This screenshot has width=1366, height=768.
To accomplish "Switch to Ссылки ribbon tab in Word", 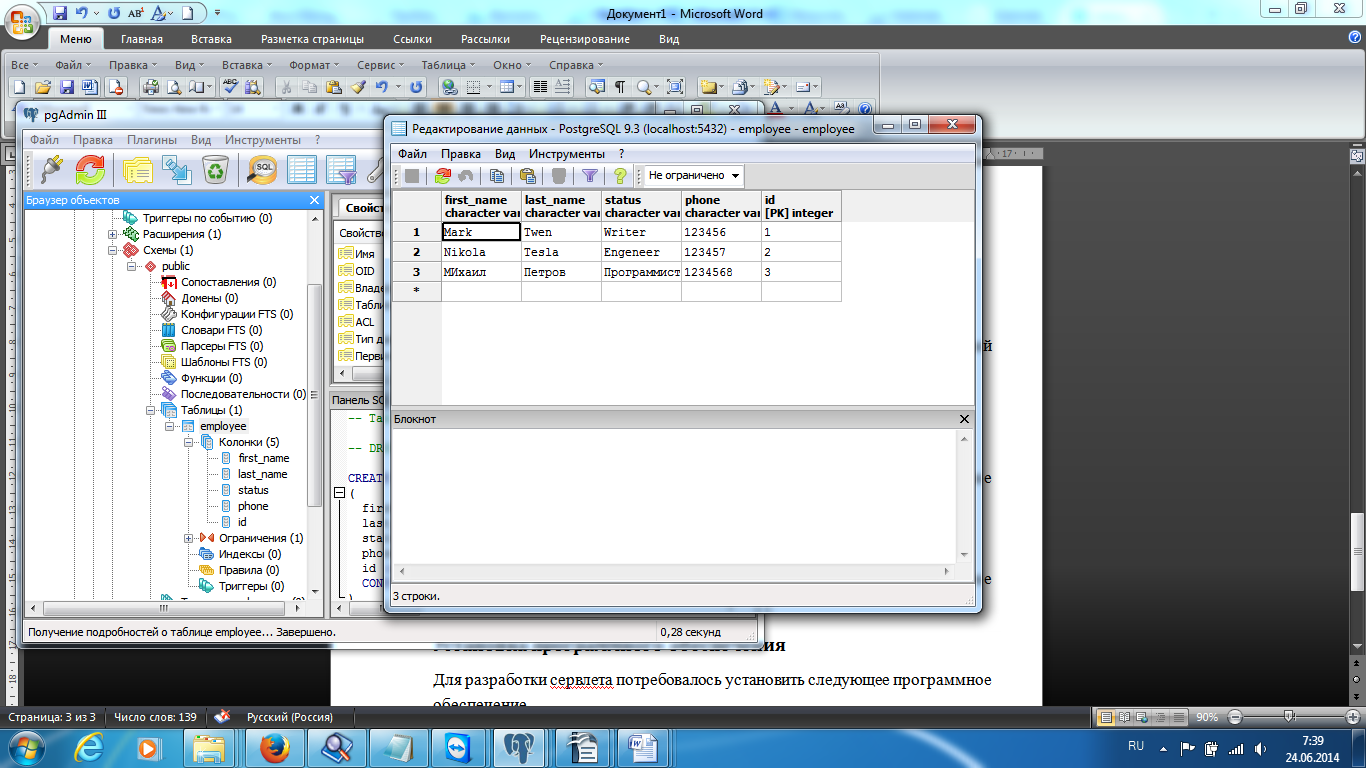I will coord(413,39).
